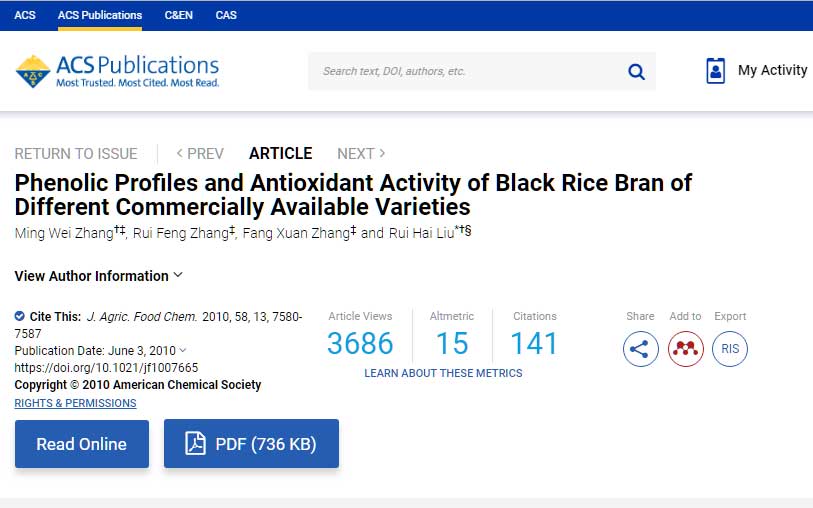
Task: Click Return to Issue link
Action: click(76, 154)
